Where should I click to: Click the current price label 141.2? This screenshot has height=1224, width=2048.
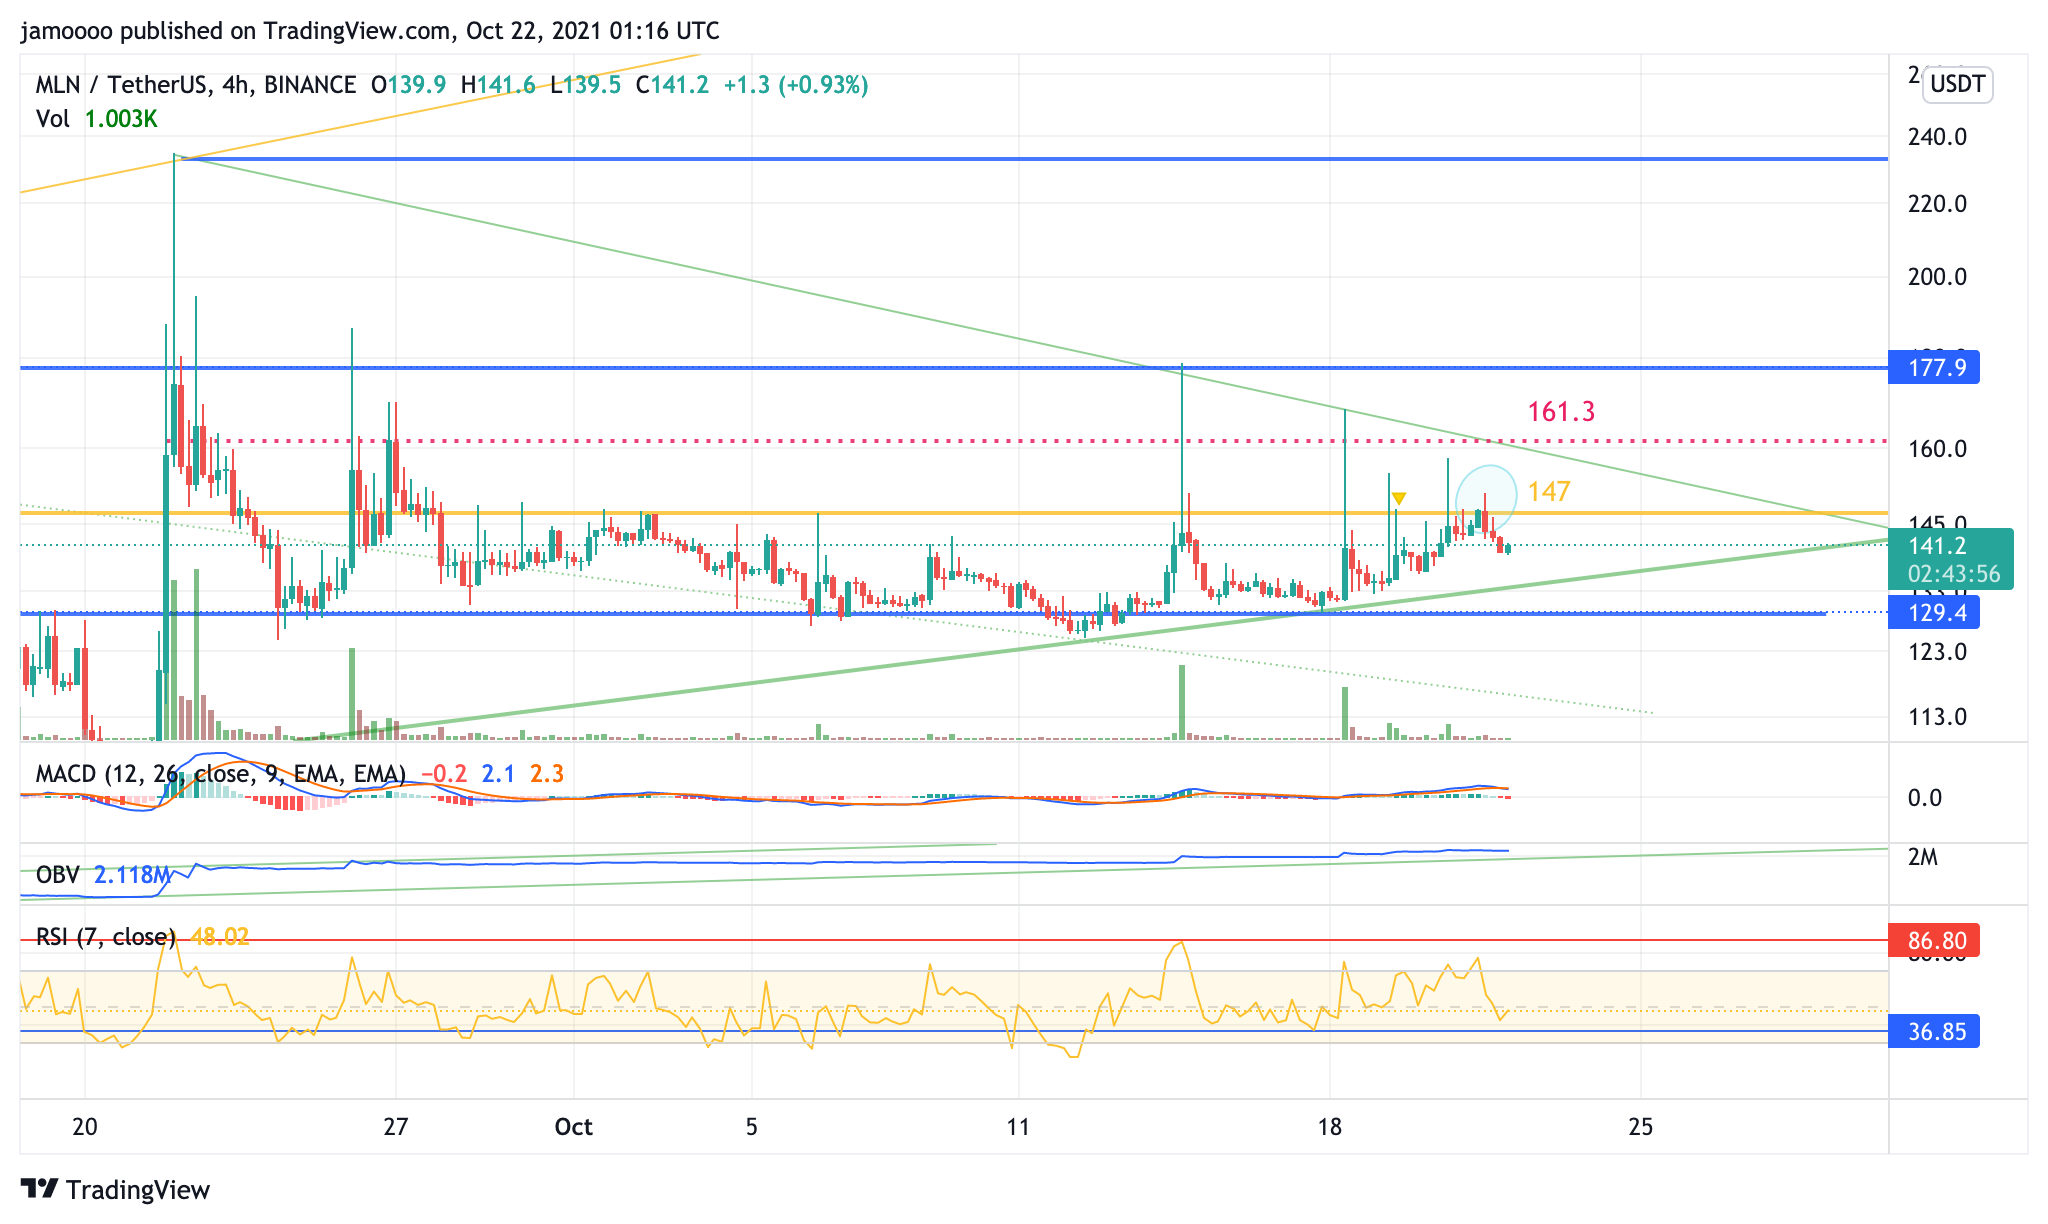1937,545
